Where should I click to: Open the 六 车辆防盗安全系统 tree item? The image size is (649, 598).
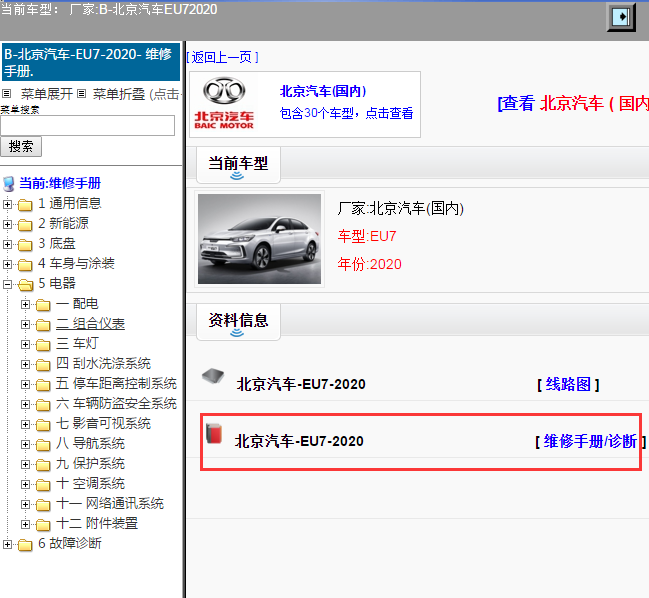(x=116, y=403)
